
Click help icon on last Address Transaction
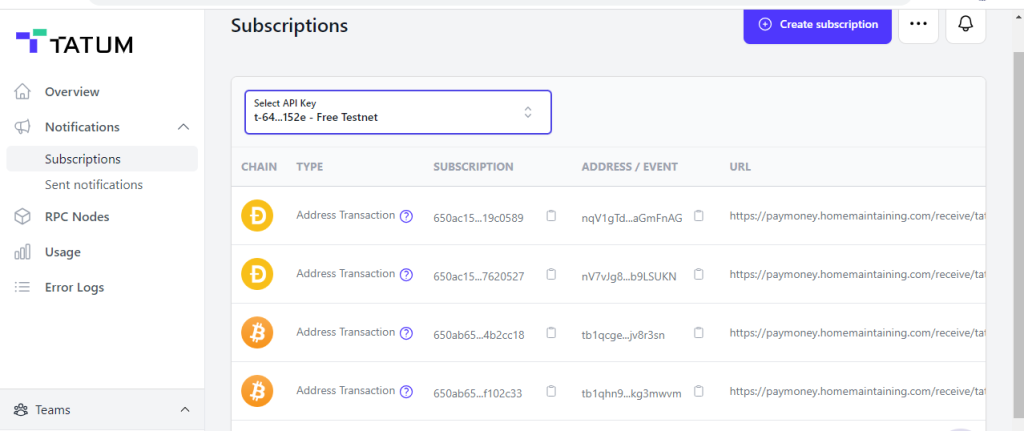(406, 392)
